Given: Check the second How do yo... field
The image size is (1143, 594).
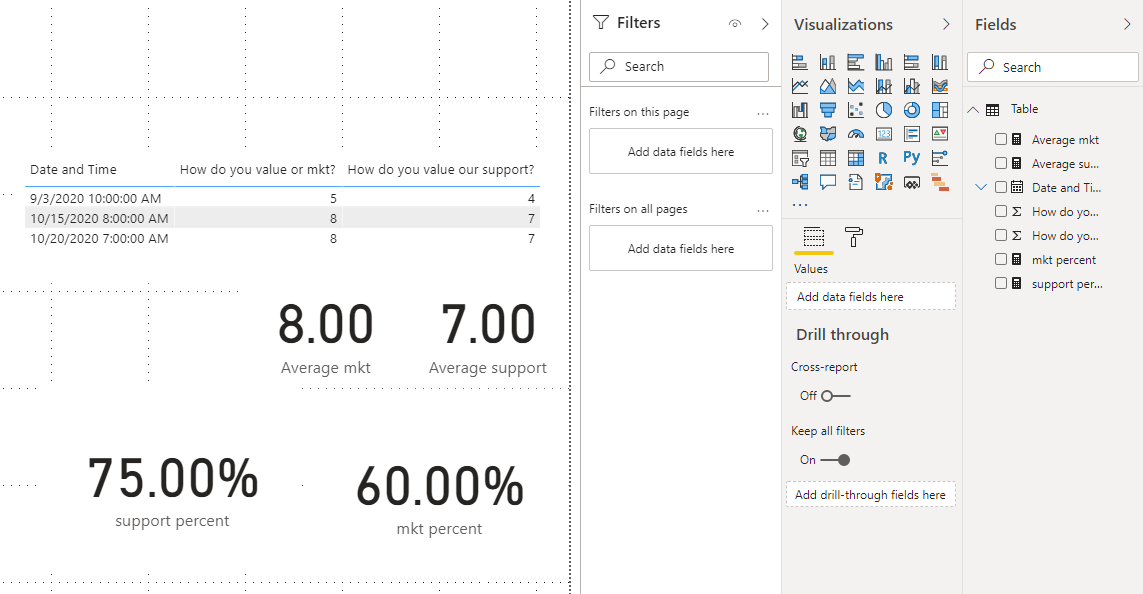Looking at the screenshot, I should (x=1001, y=235).
